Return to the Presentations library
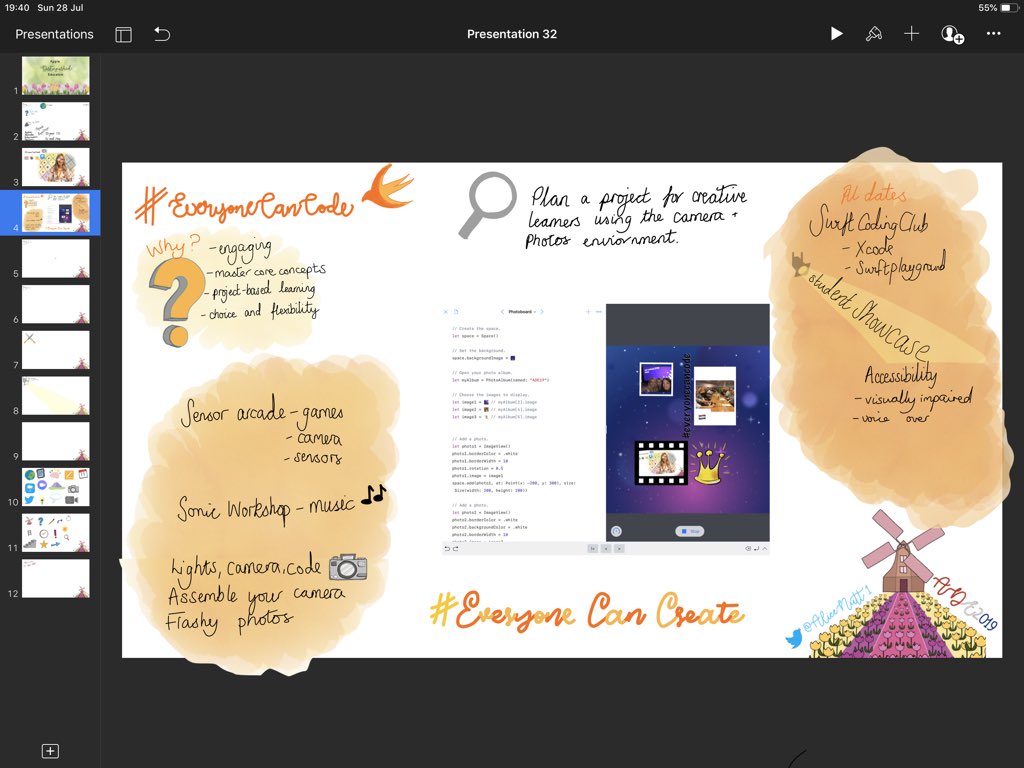 pos(54,33)
